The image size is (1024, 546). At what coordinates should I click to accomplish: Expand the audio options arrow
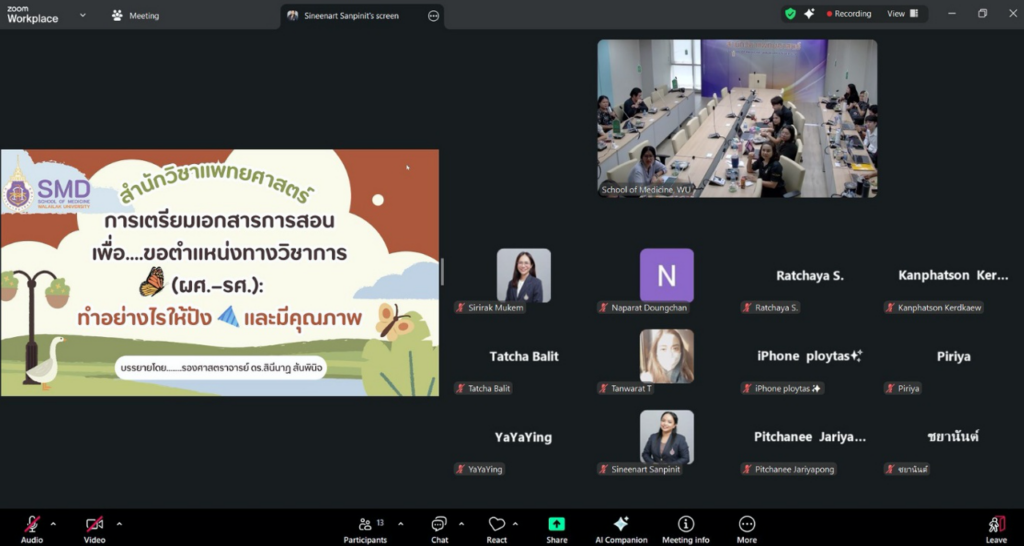(53, 523)
